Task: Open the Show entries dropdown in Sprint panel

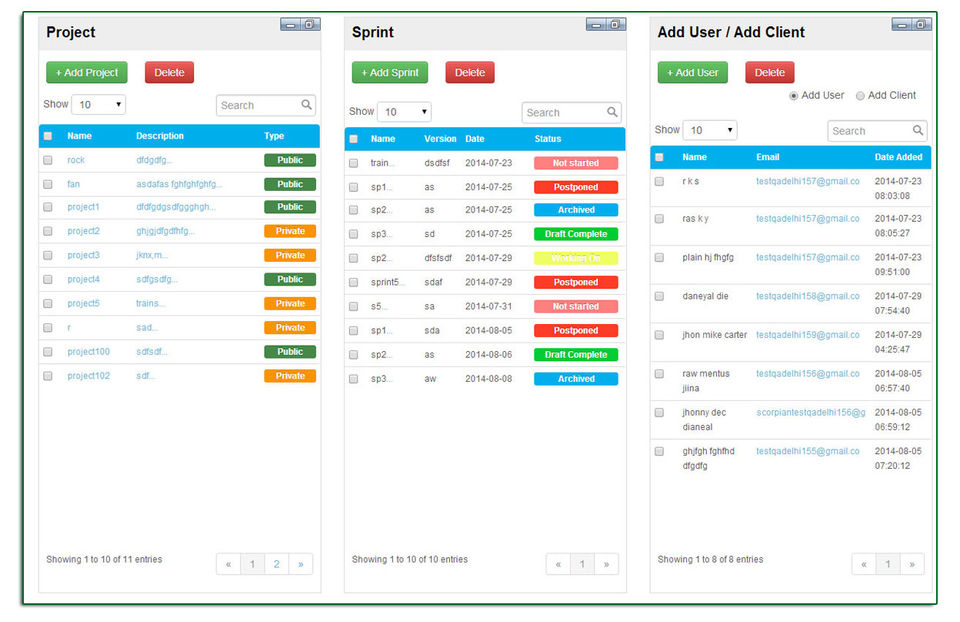Action: click(x=404, y=112)
